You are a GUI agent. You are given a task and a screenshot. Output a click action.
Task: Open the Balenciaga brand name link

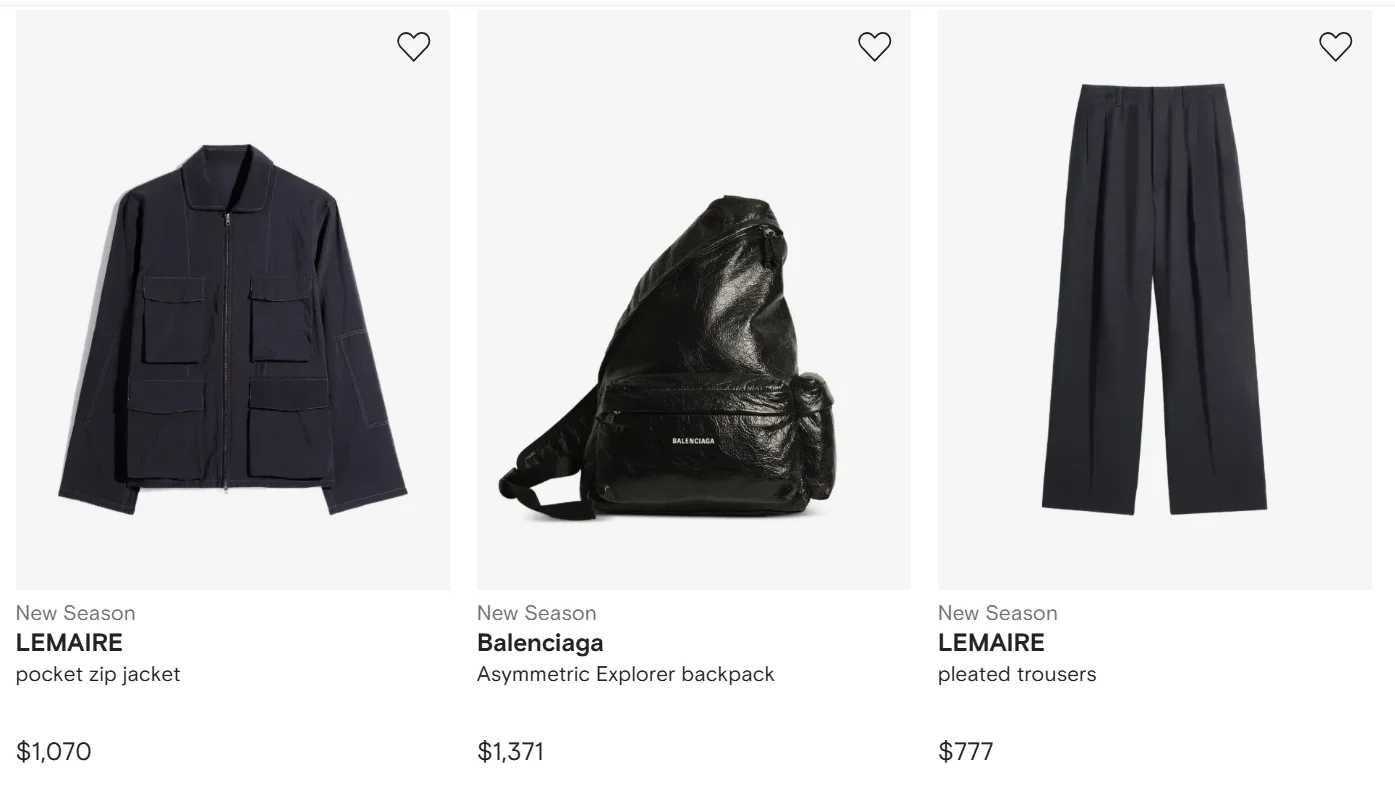click(x=540, y=643)
